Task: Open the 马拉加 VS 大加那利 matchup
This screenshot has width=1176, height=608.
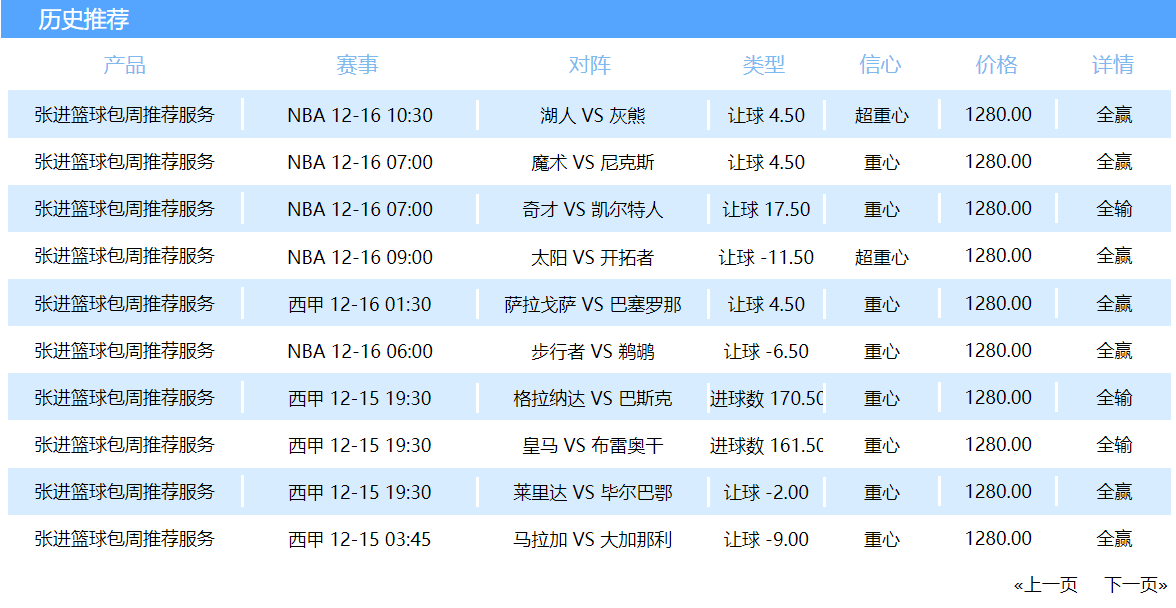Action: coord(592,539)
